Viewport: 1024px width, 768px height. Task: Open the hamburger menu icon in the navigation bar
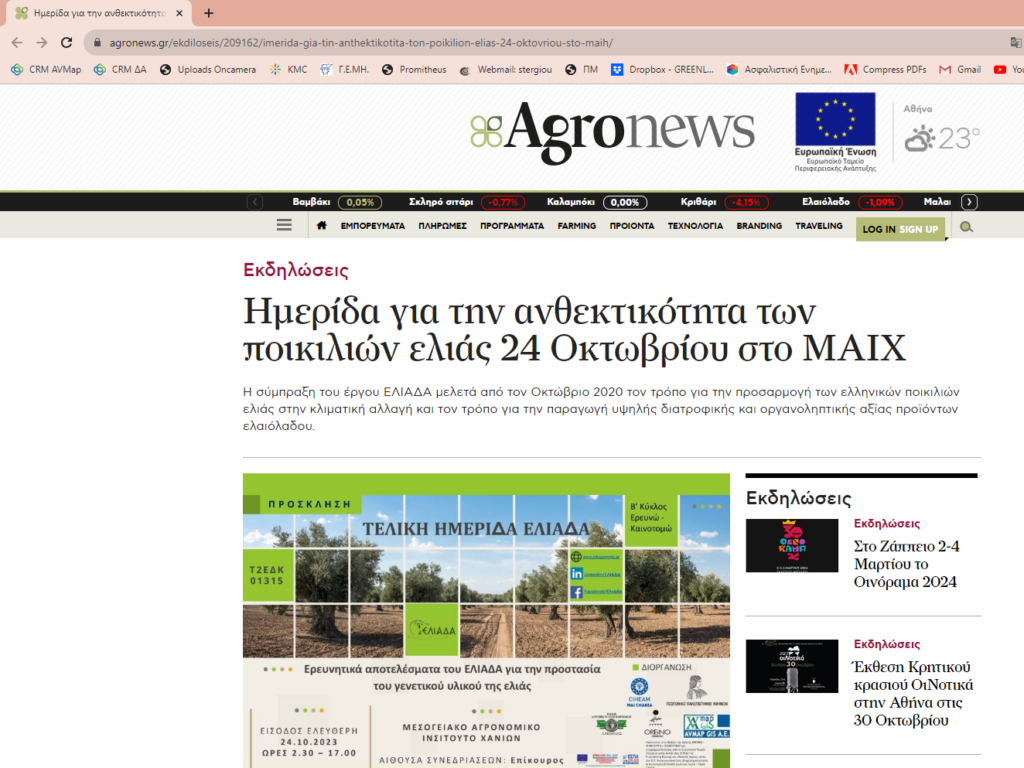coord(284,225)
